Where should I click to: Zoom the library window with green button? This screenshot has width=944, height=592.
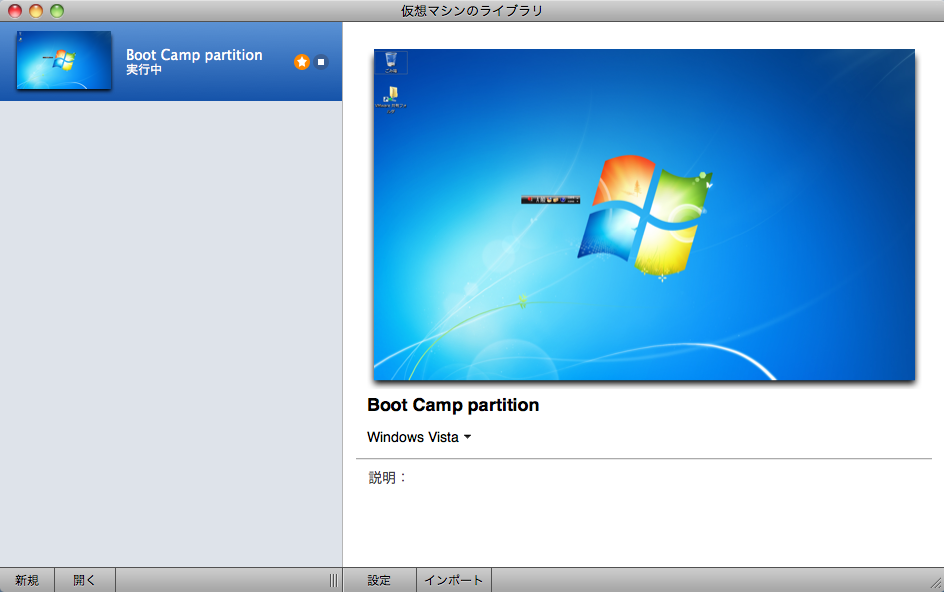pos(57,11)
